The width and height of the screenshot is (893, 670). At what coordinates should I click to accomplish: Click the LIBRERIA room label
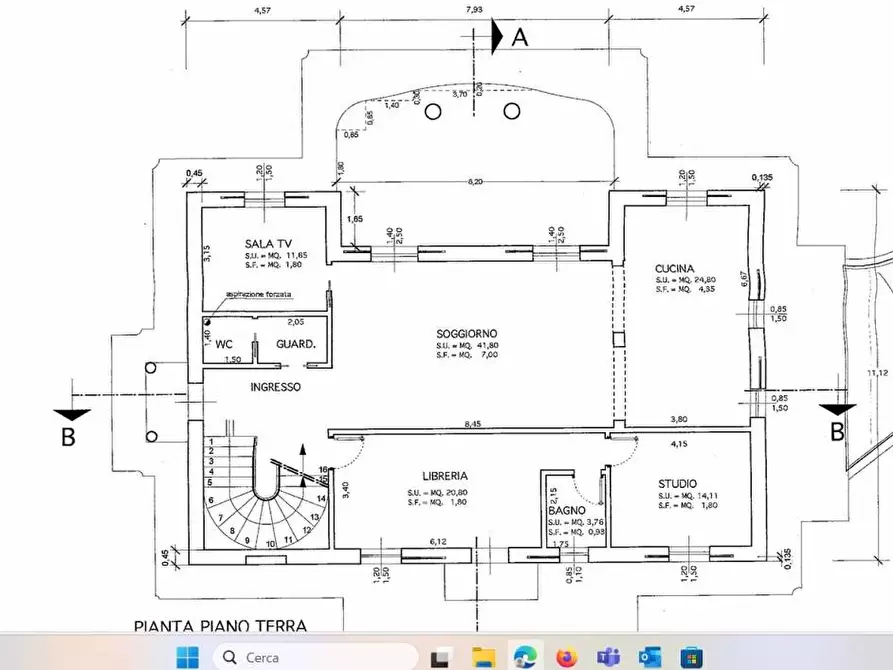coord(445,477)
